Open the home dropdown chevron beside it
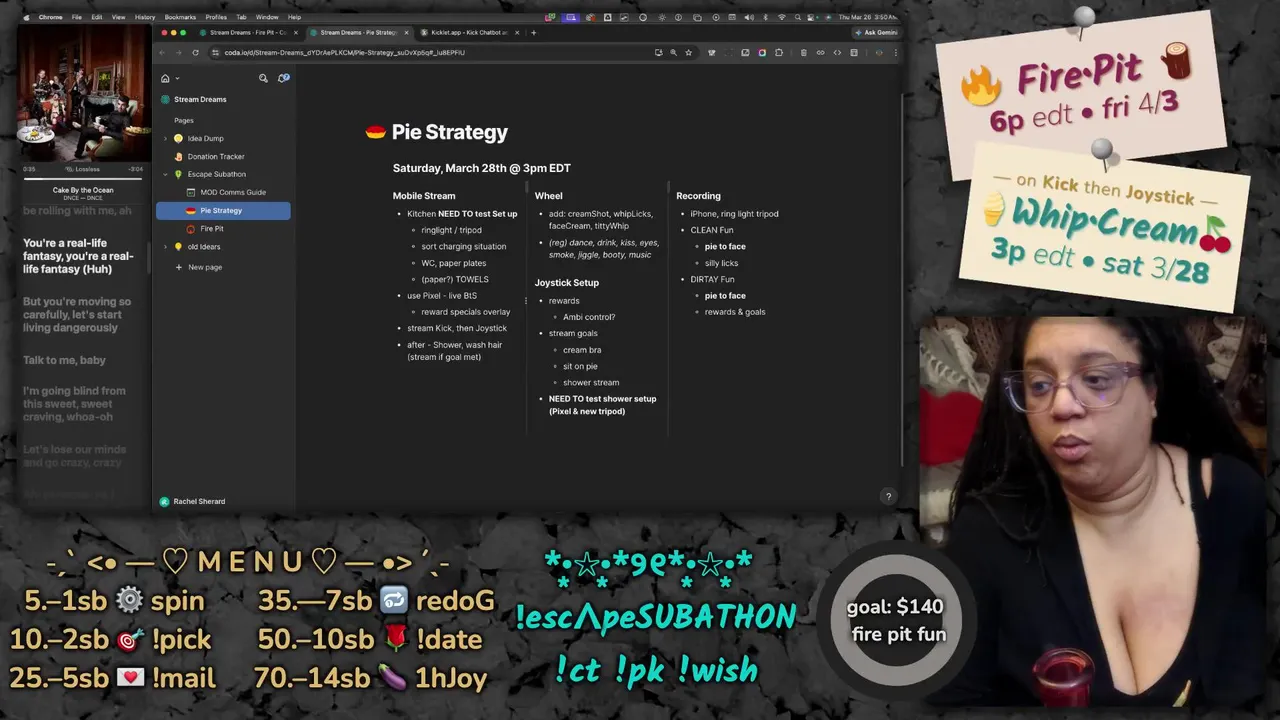 (x=177, y=78)
